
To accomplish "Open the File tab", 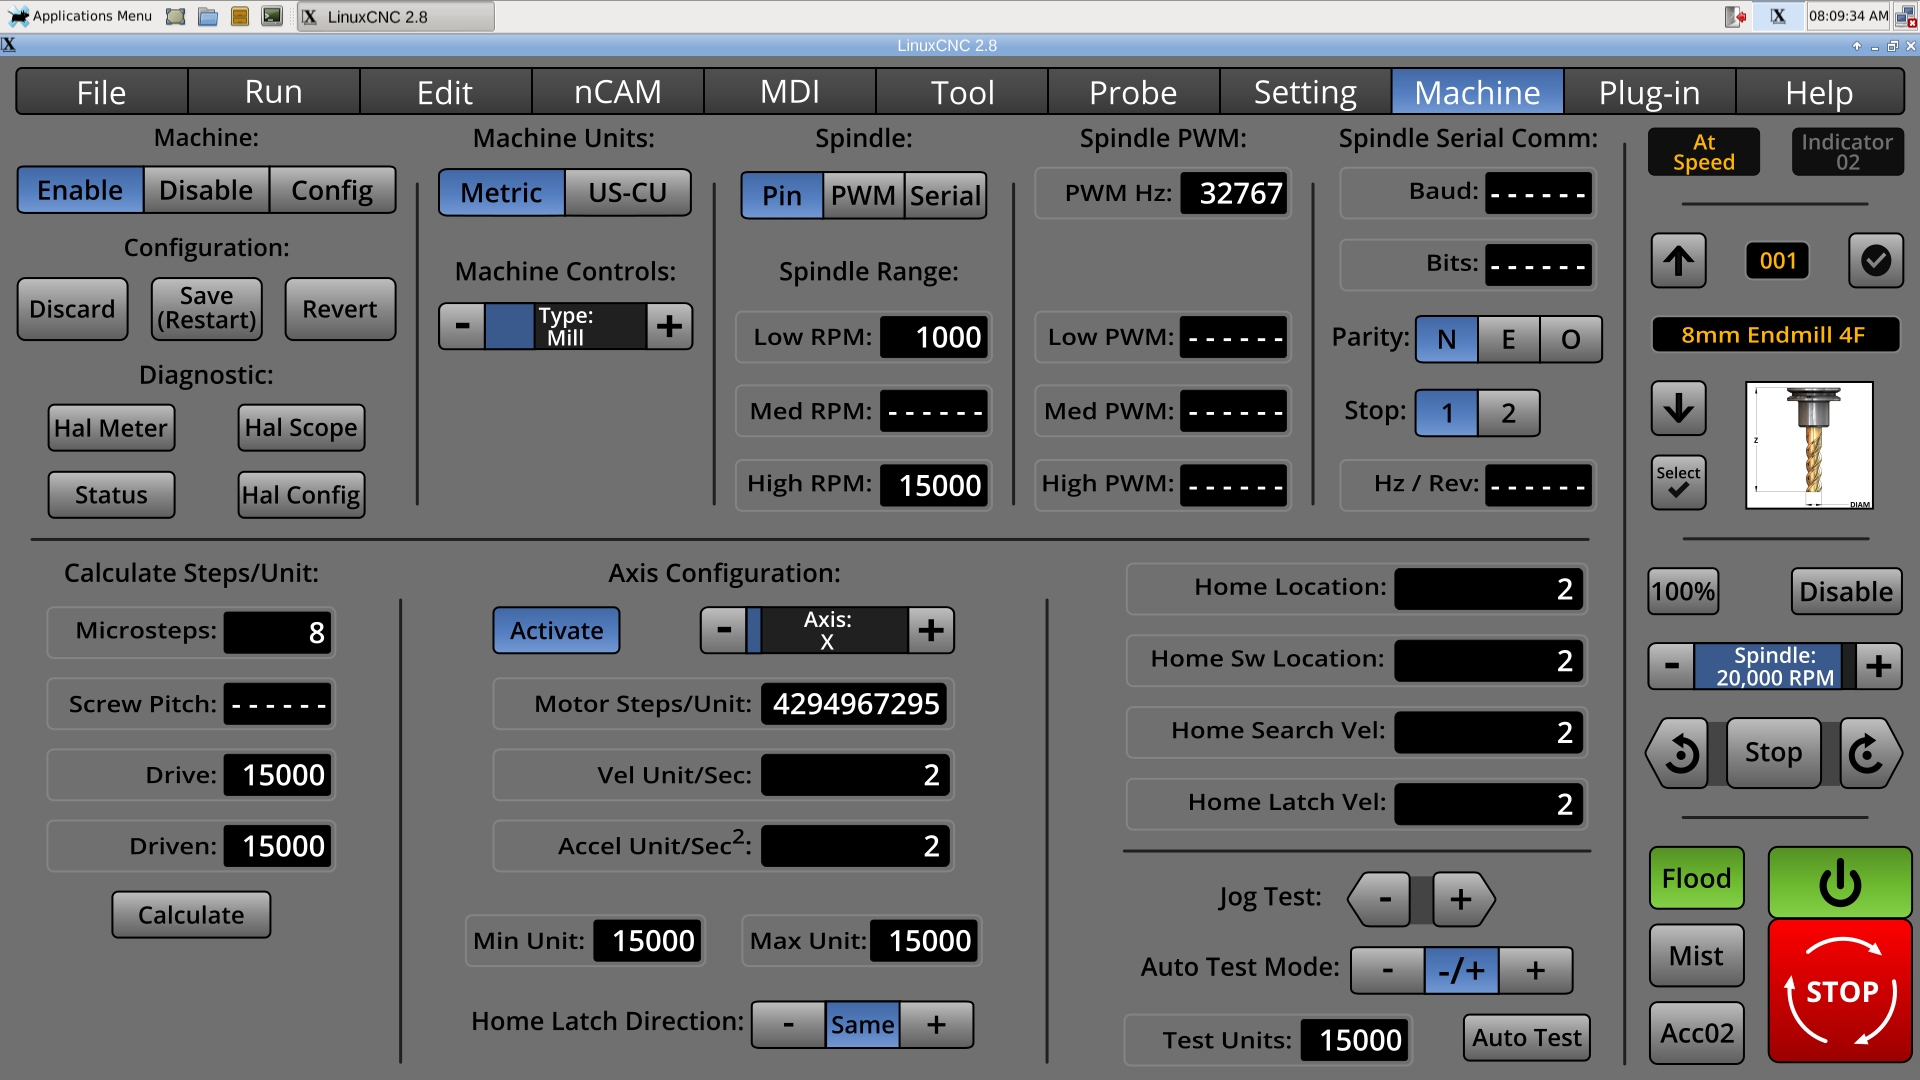I will coord(101,92).
